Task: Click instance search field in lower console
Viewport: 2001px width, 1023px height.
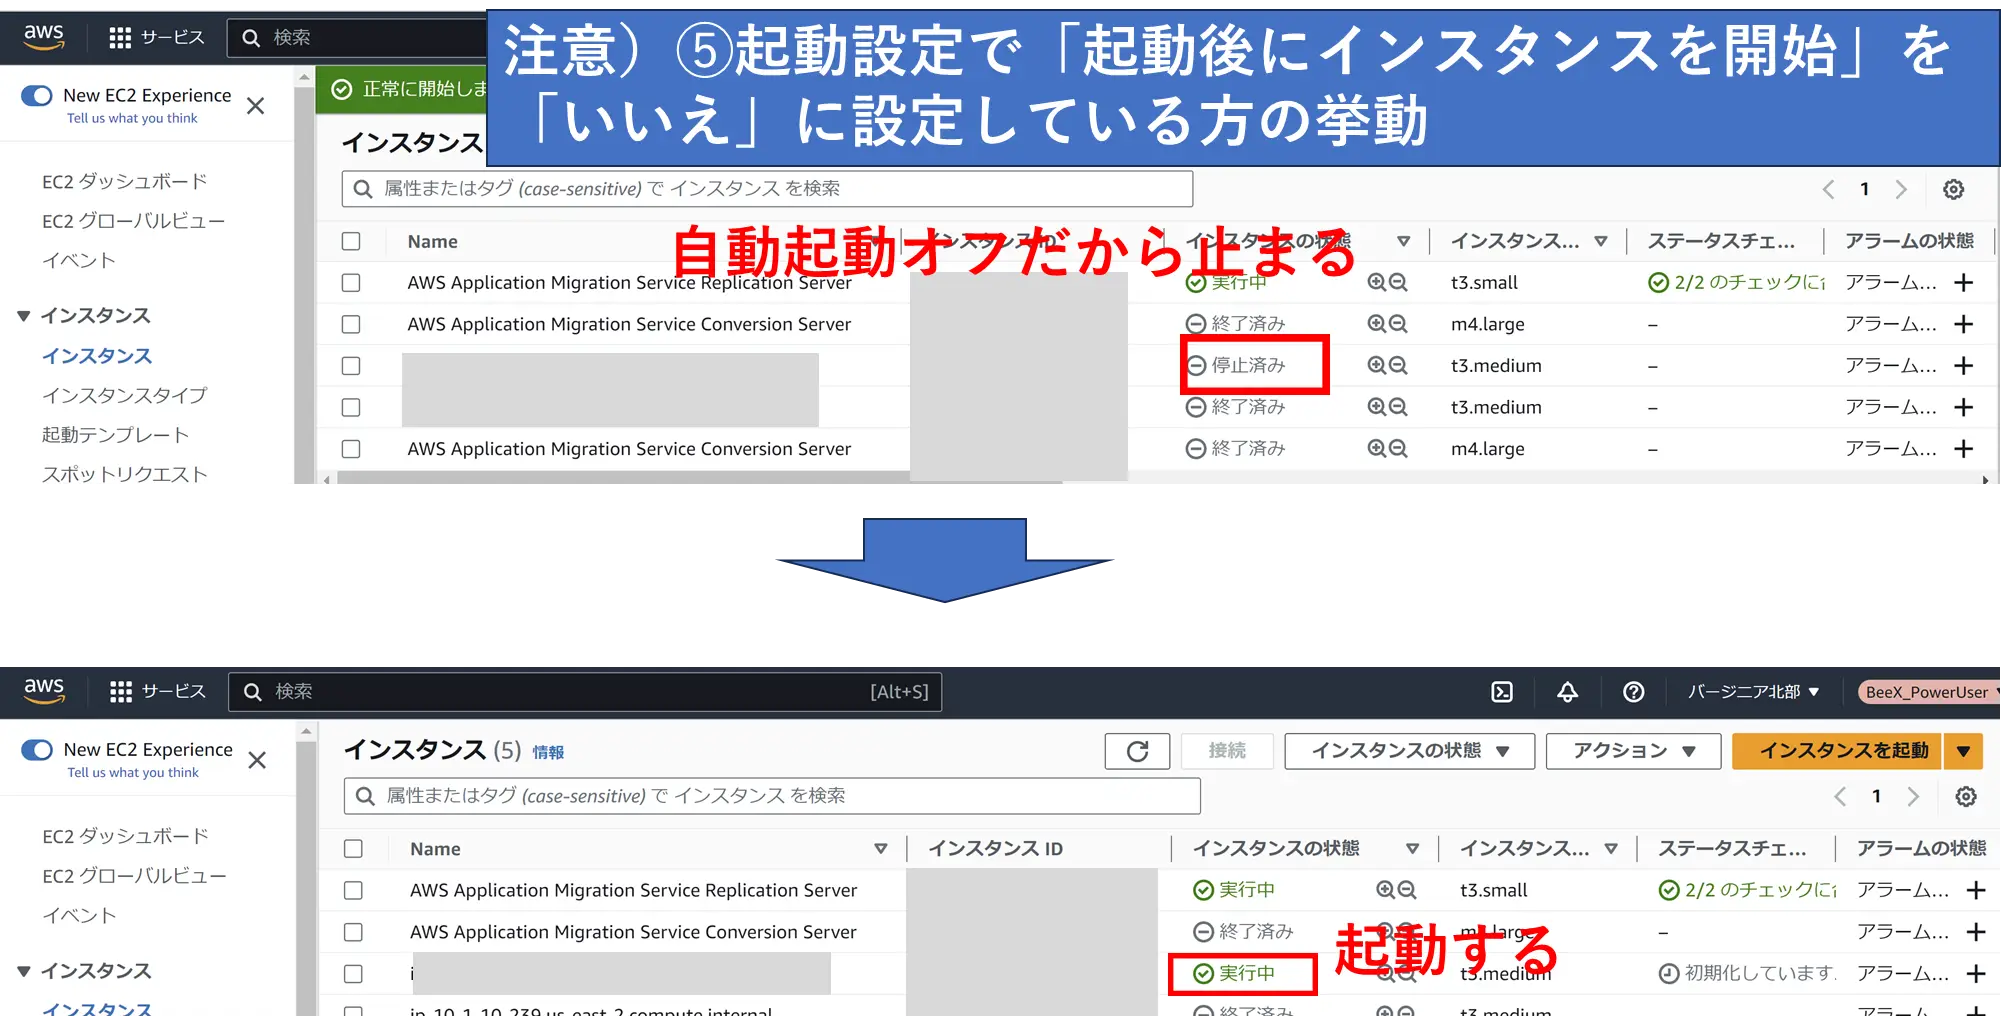Action: (772, 796)
